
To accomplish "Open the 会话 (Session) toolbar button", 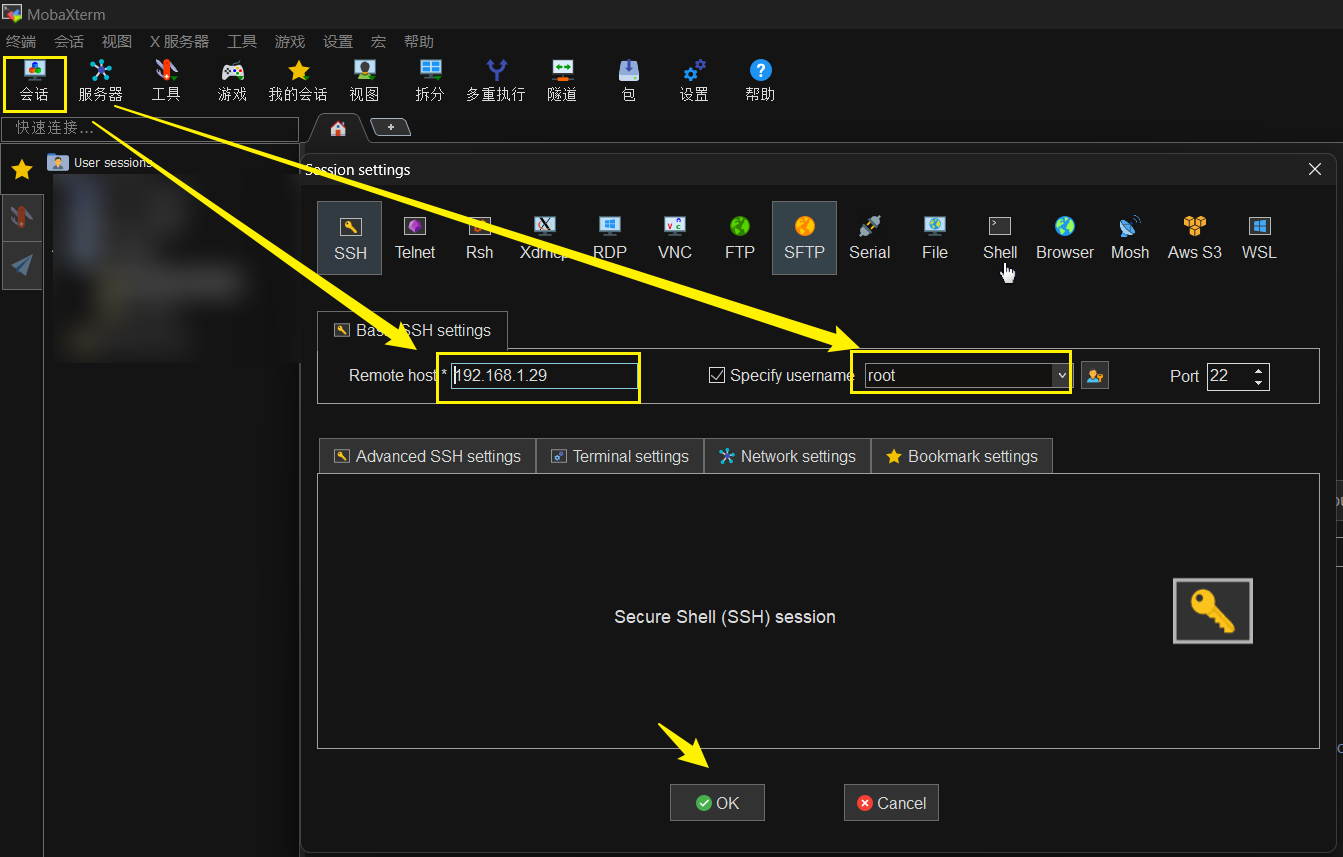I will (34, 81).
